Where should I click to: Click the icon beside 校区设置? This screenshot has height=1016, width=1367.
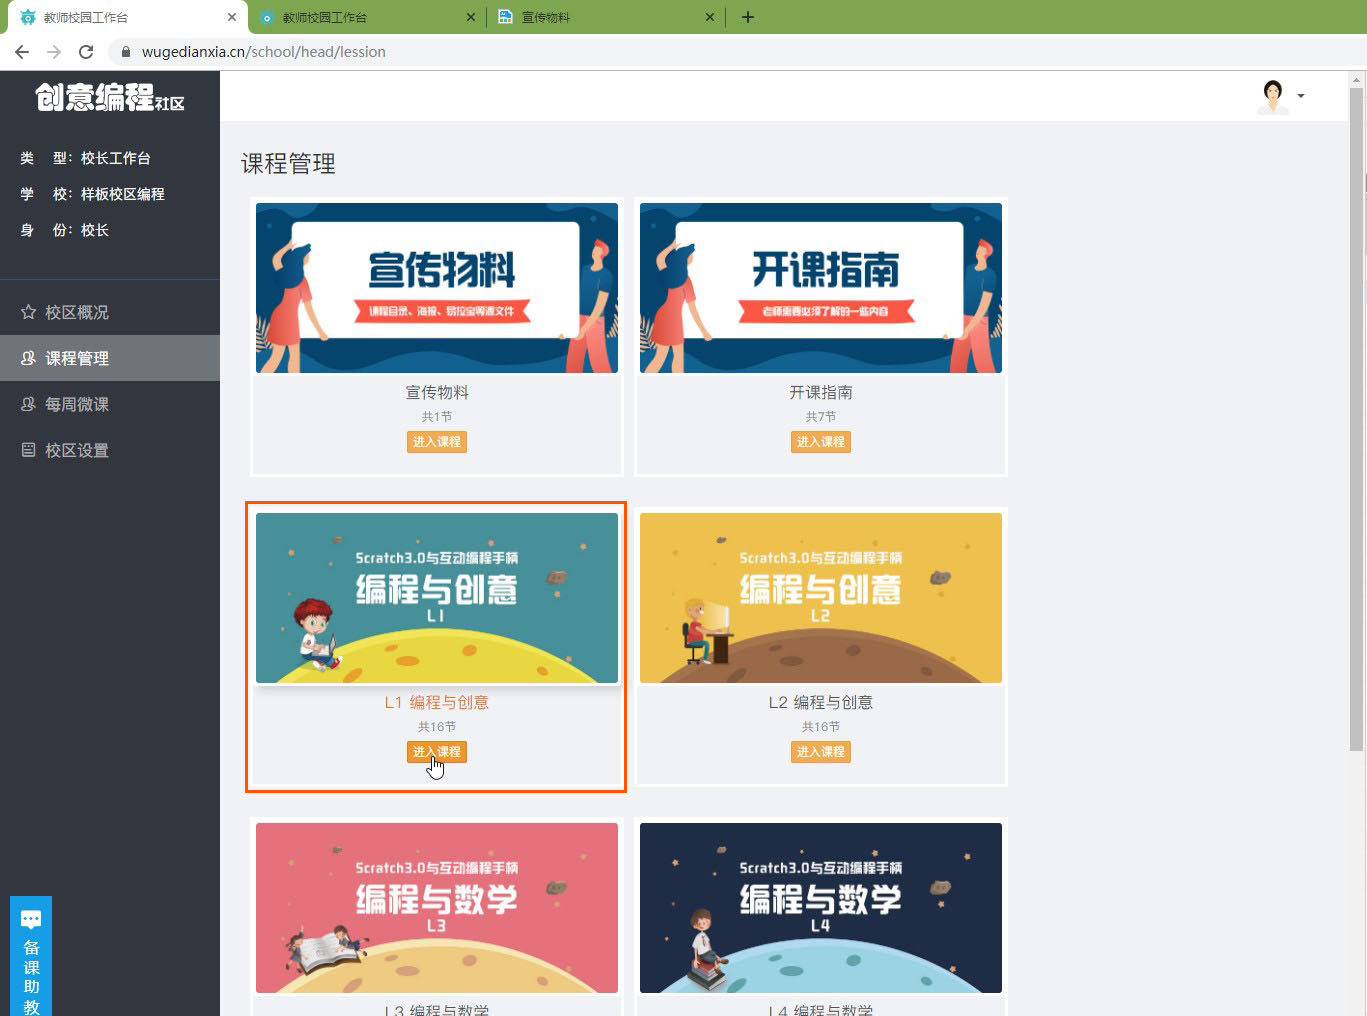pos(28,450)
